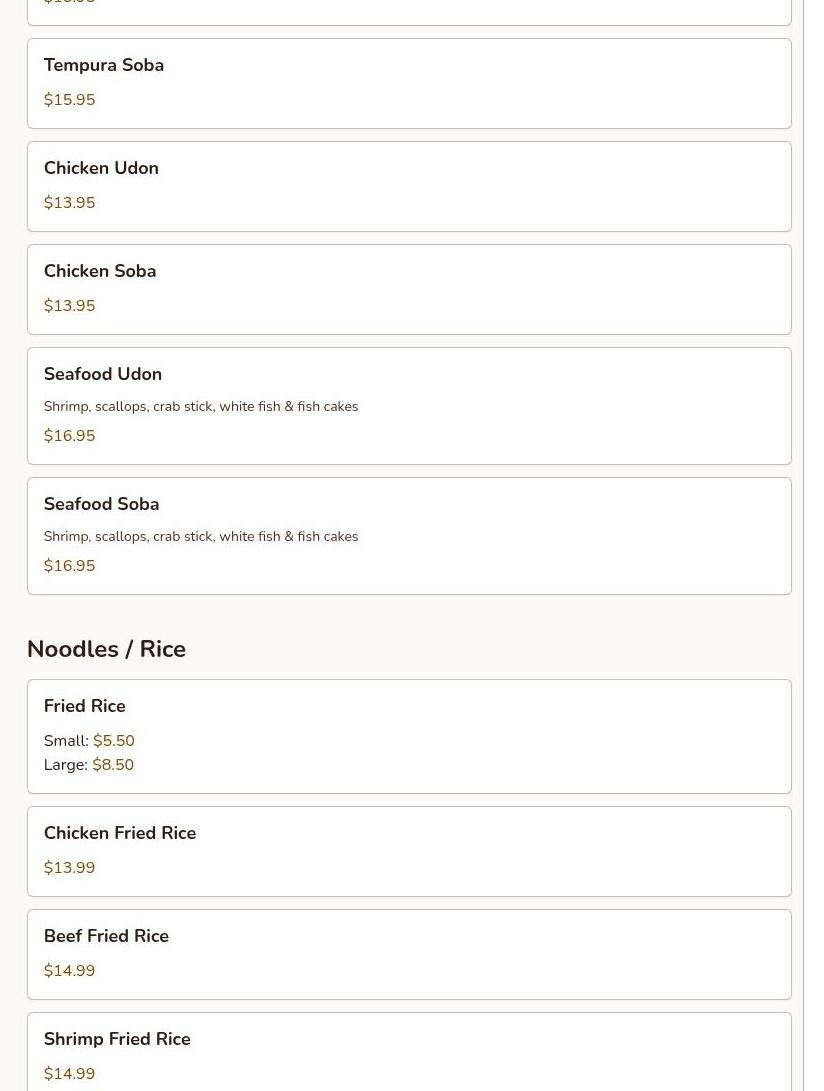Click the Chicken Udon $13.95 price
The image size is (824, 1091).
tap(69, 203)
